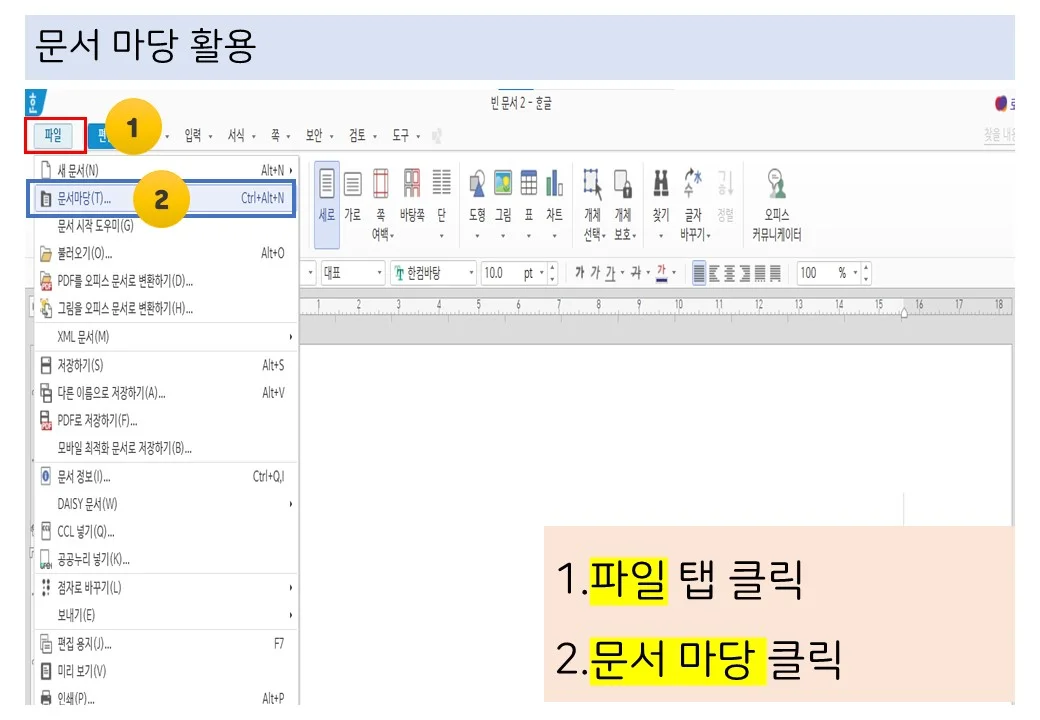1040x720 pixels.
Task: Click 문서 시작 도우미(G) entry
Action: pos(166,225)
